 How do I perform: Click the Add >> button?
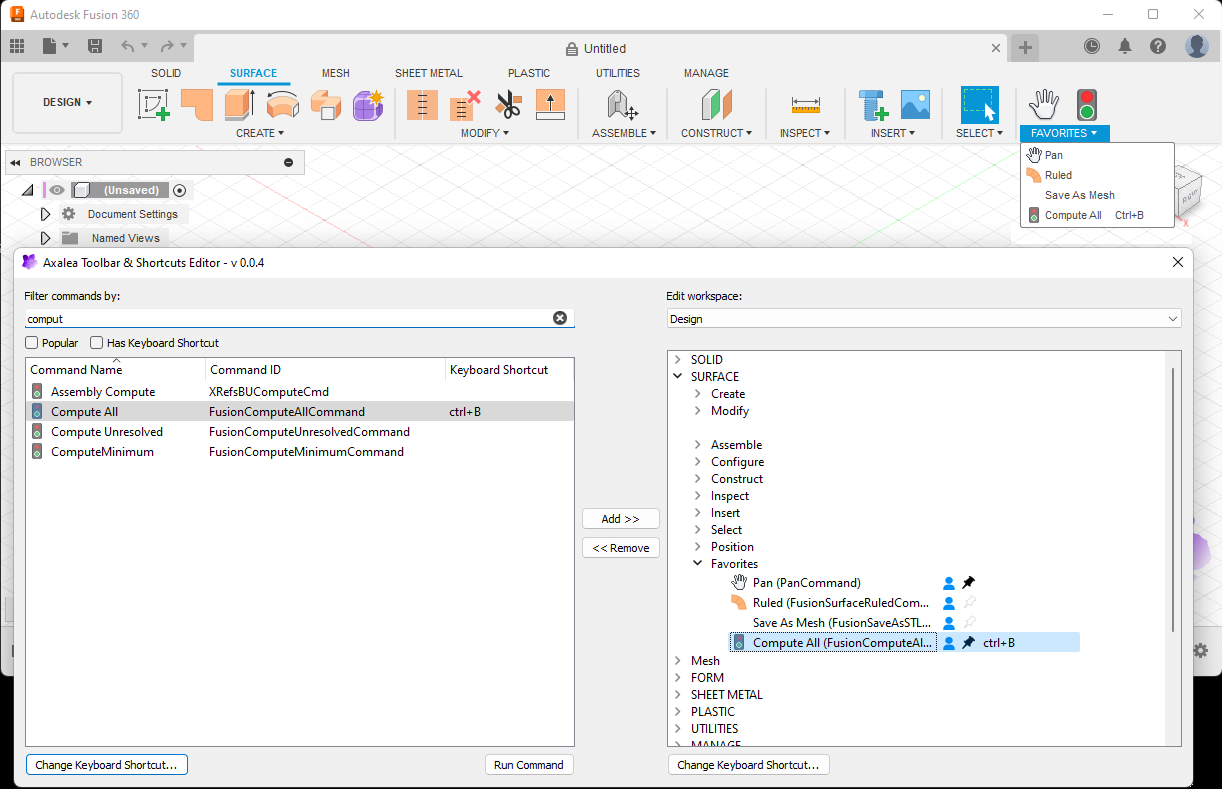(621, 519)
